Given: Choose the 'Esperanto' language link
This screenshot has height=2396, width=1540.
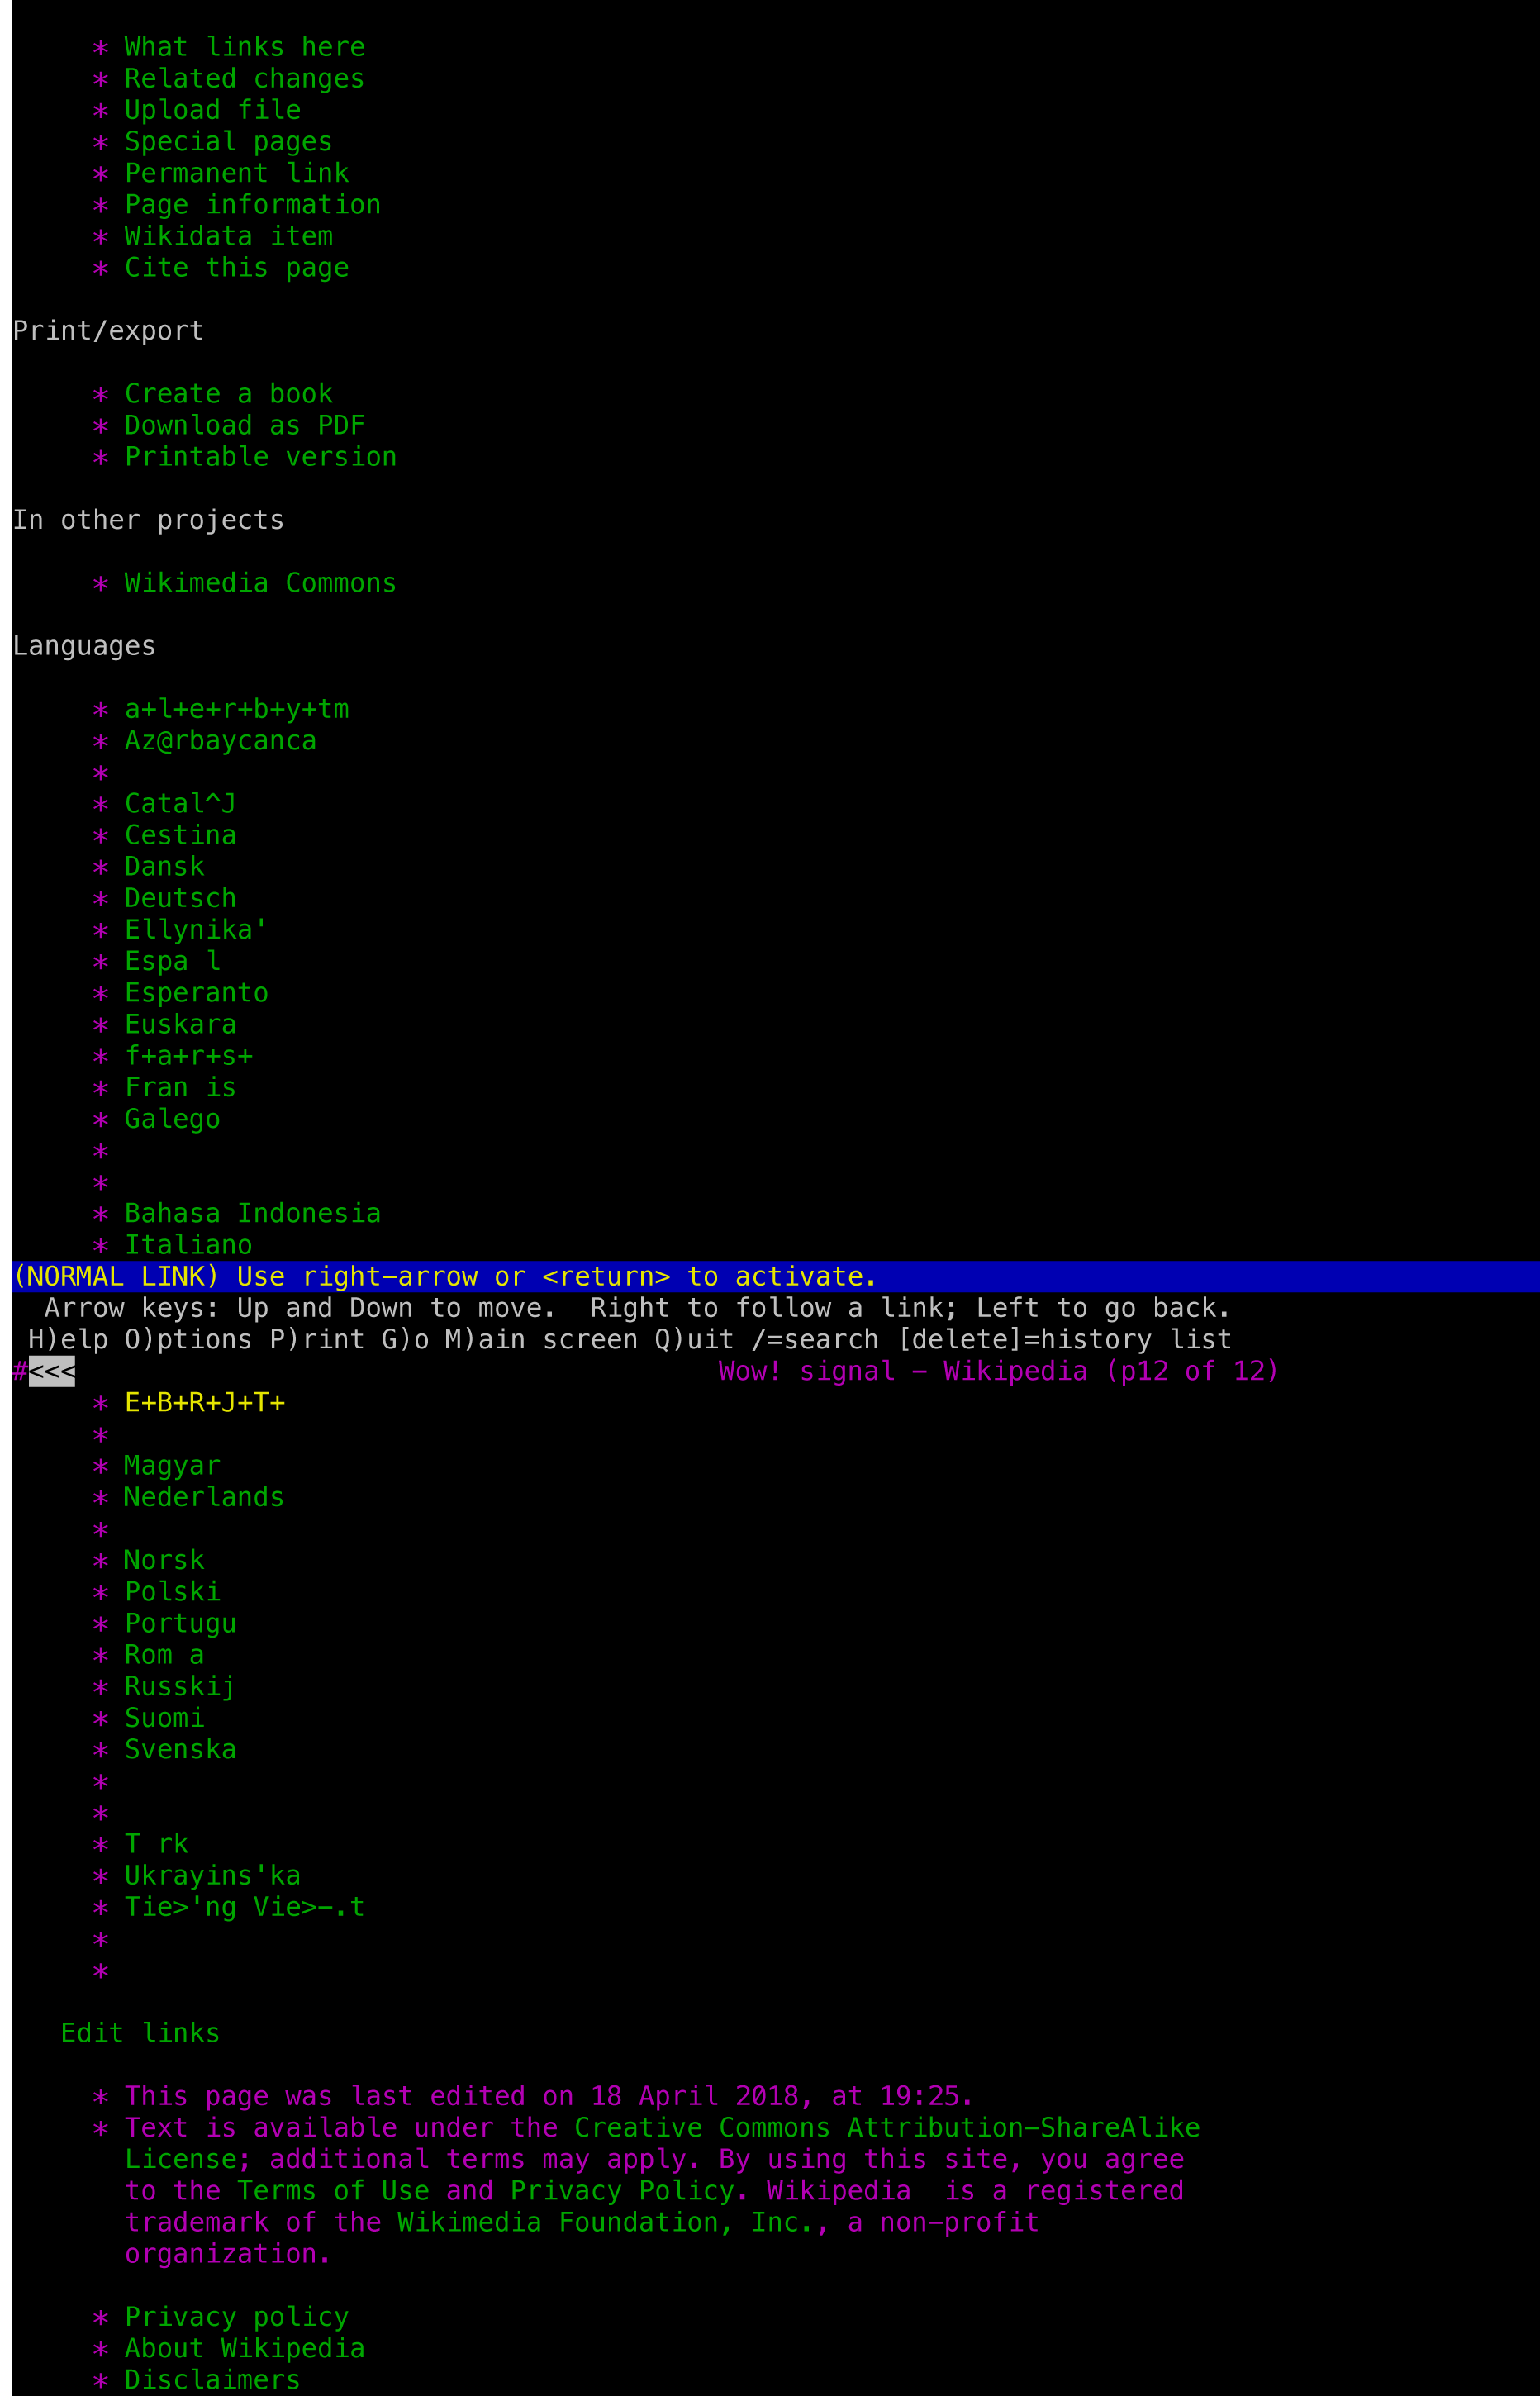Looking at the screenshot, I should [x=197, y=993].
